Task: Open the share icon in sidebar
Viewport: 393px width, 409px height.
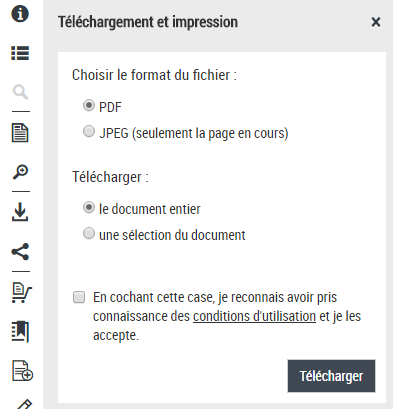Action: [x=20, y=252]
